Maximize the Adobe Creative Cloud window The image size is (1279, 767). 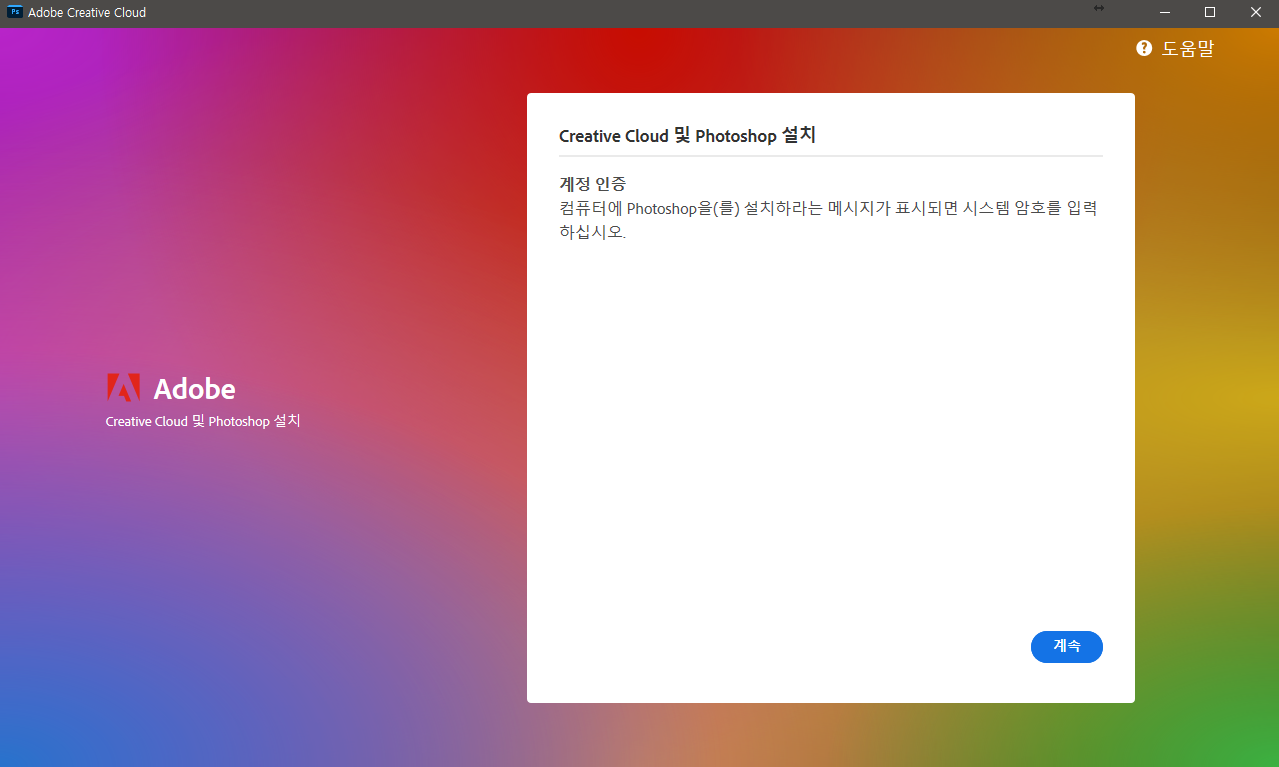point(1210,12)
